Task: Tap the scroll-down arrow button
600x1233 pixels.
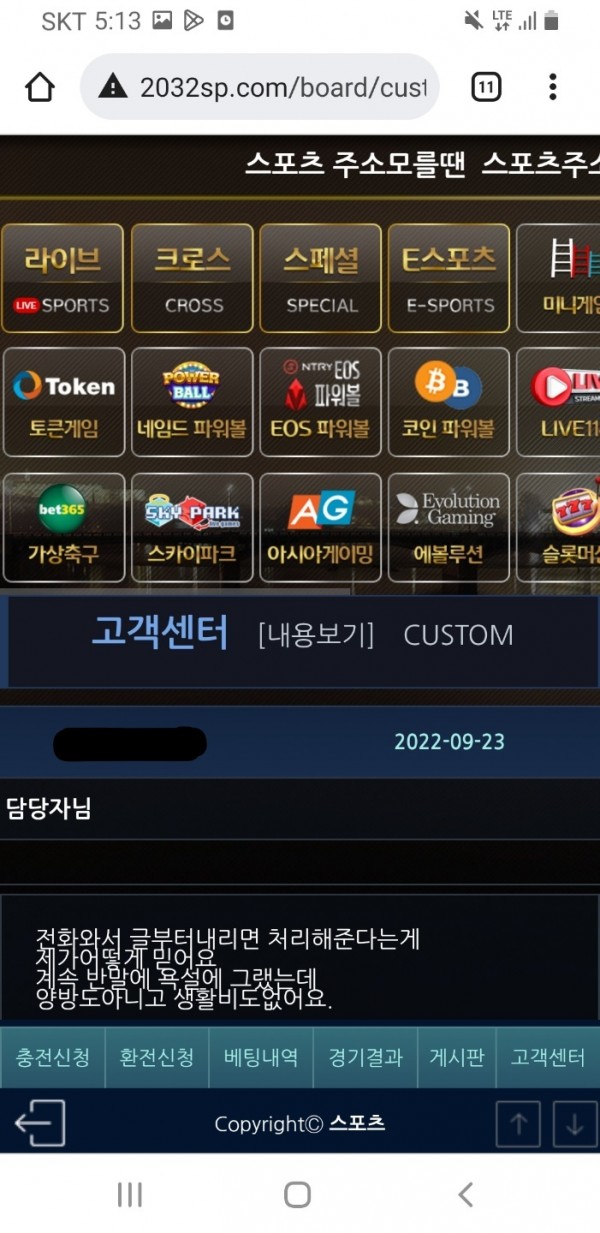Action: (574, 1124)
